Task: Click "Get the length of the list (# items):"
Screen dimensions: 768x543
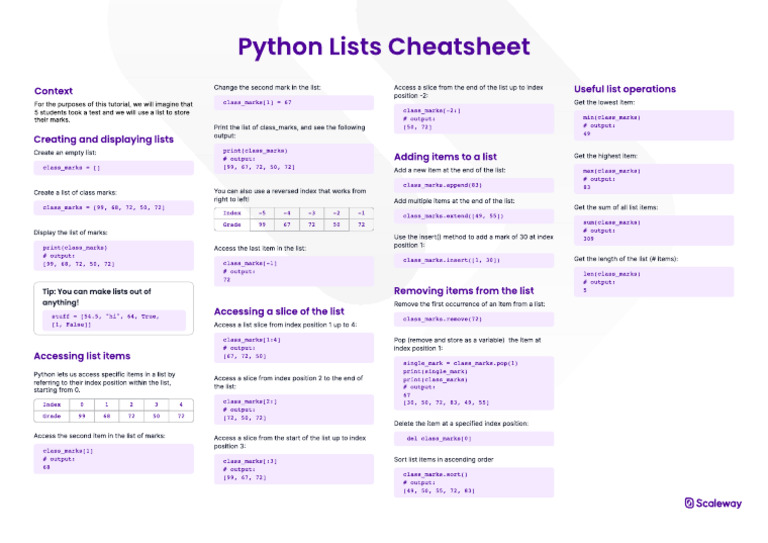Action: 626,259
